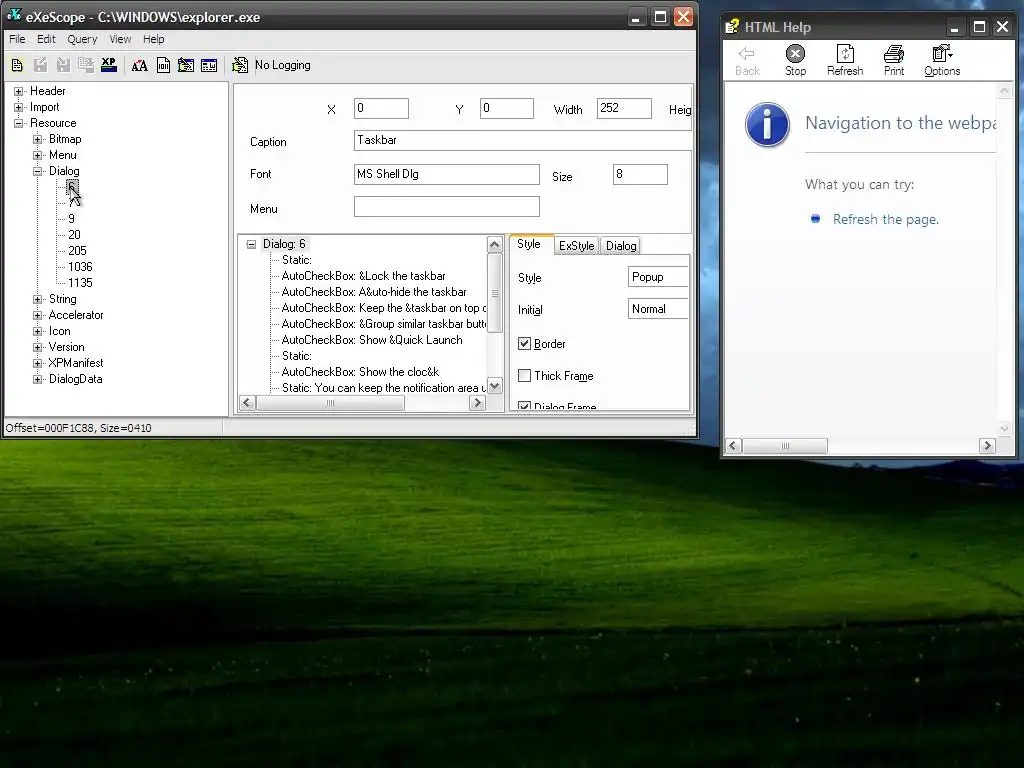Open Options in HTML Help toolbar
The image size is (1024, 768).
pos(942,61)
